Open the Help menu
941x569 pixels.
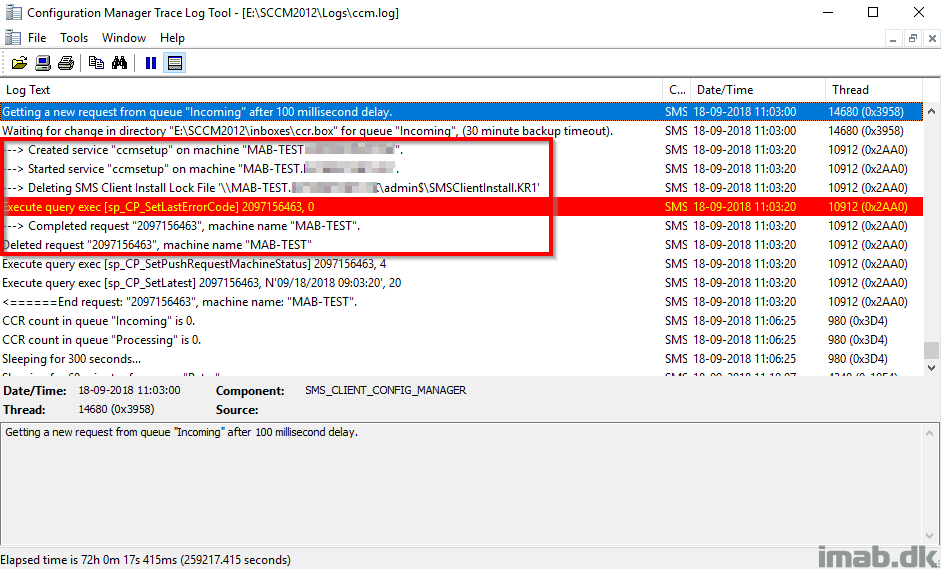click(172, 38)
